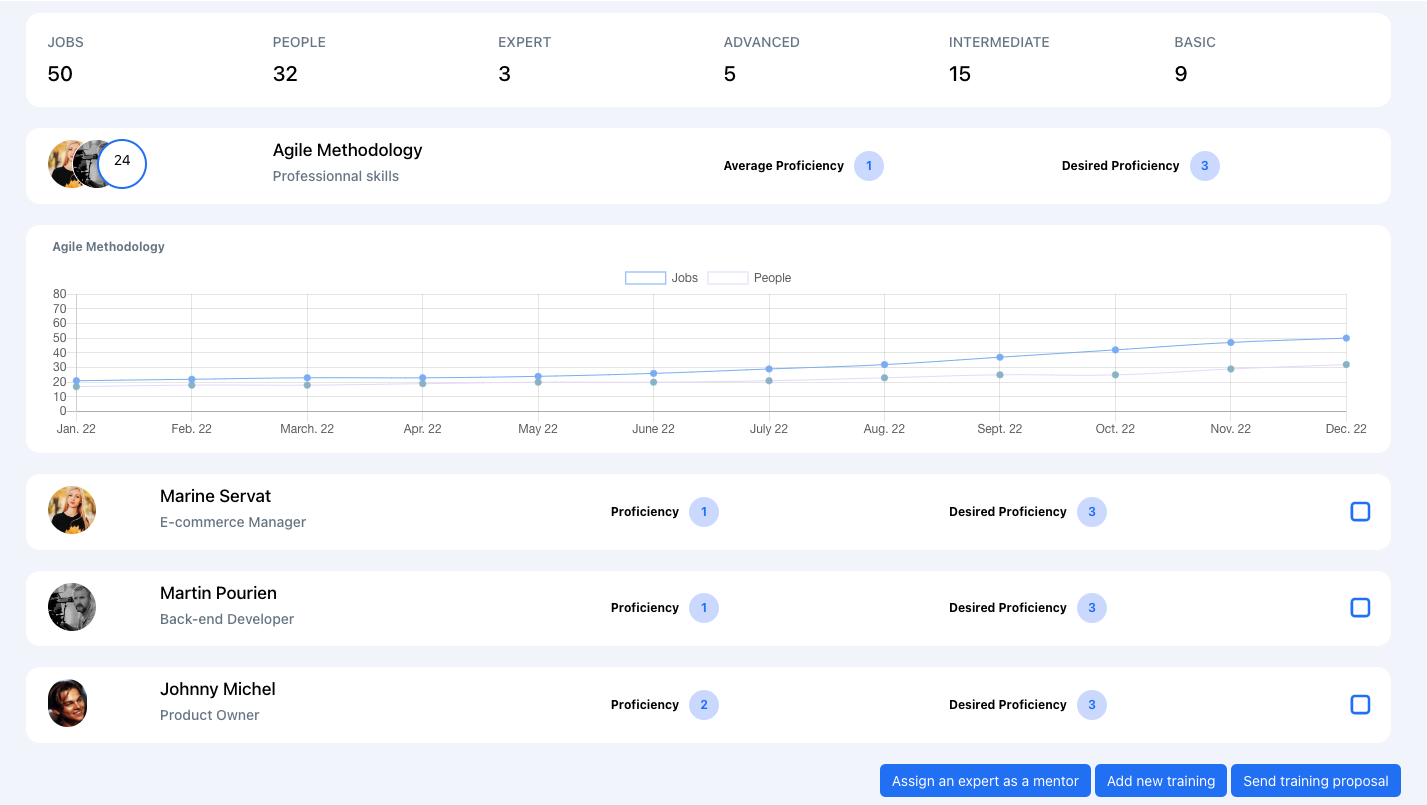Send training proposal button
The width and height of the screenshot is (1427, 805).
pos(1315,781)
